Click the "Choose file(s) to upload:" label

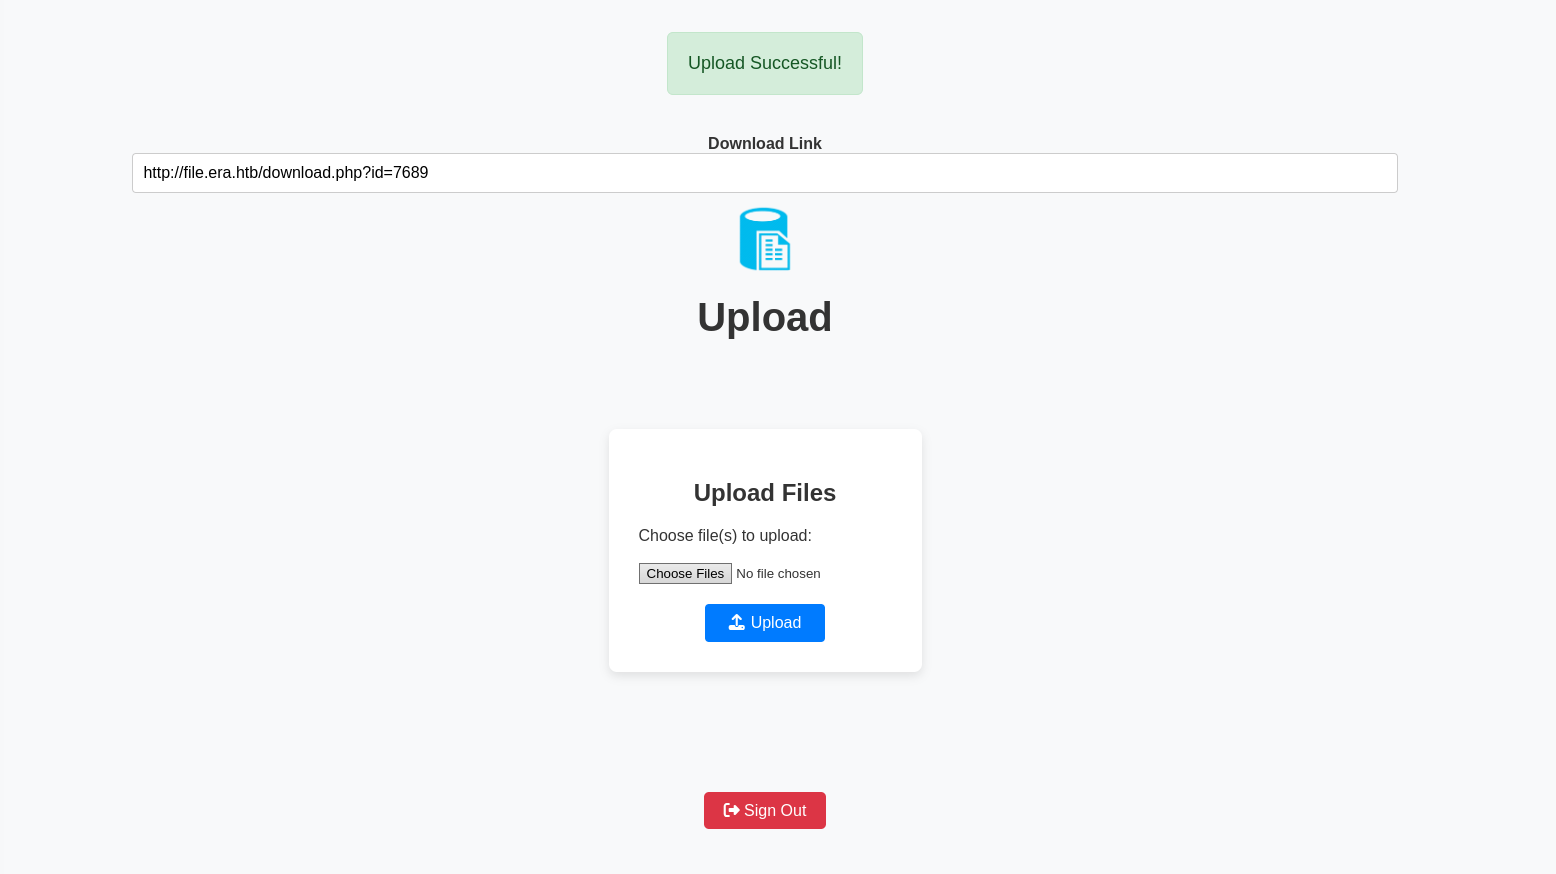(725, 536)
